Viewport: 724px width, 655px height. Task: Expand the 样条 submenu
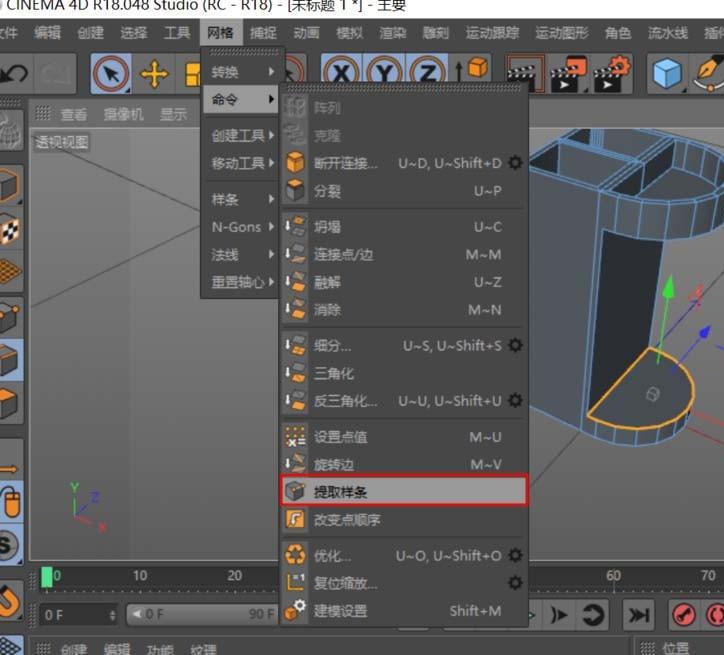click(241, 199)
